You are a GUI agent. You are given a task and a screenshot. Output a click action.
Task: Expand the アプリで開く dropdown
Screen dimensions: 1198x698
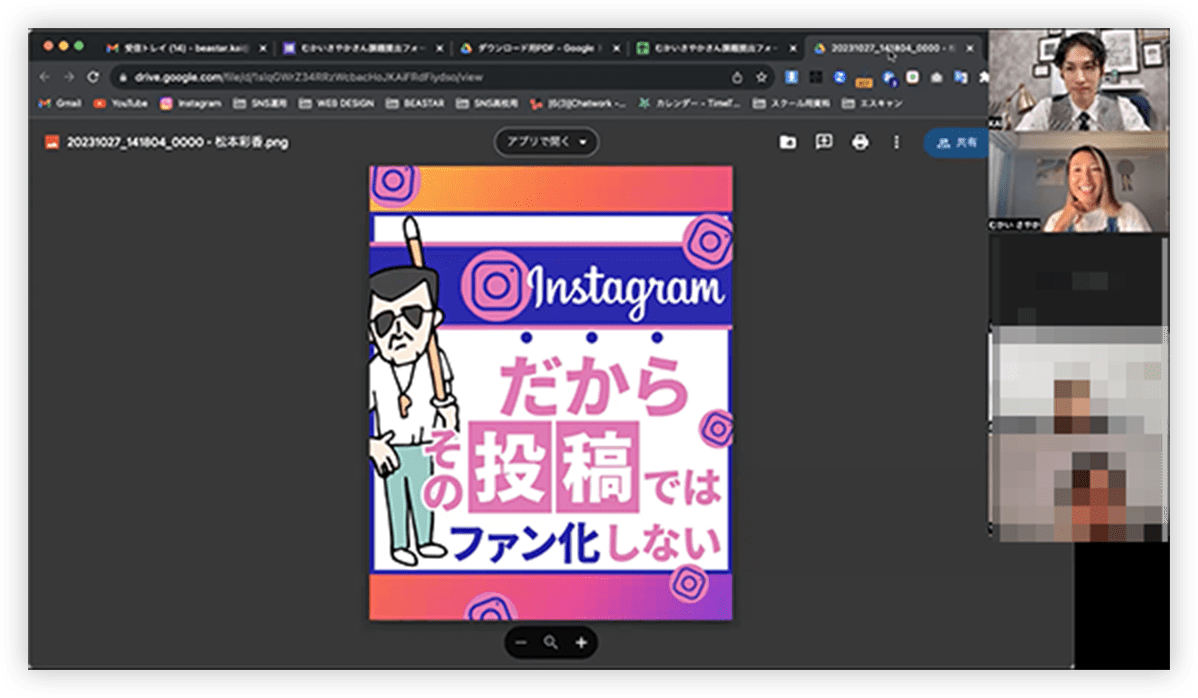pos(546,142)
